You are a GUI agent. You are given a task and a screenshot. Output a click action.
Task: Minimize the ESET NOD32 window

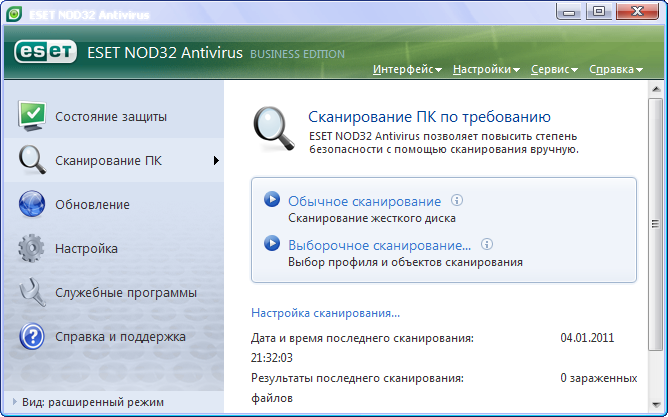pyautogui.click(x=569, y=12)
